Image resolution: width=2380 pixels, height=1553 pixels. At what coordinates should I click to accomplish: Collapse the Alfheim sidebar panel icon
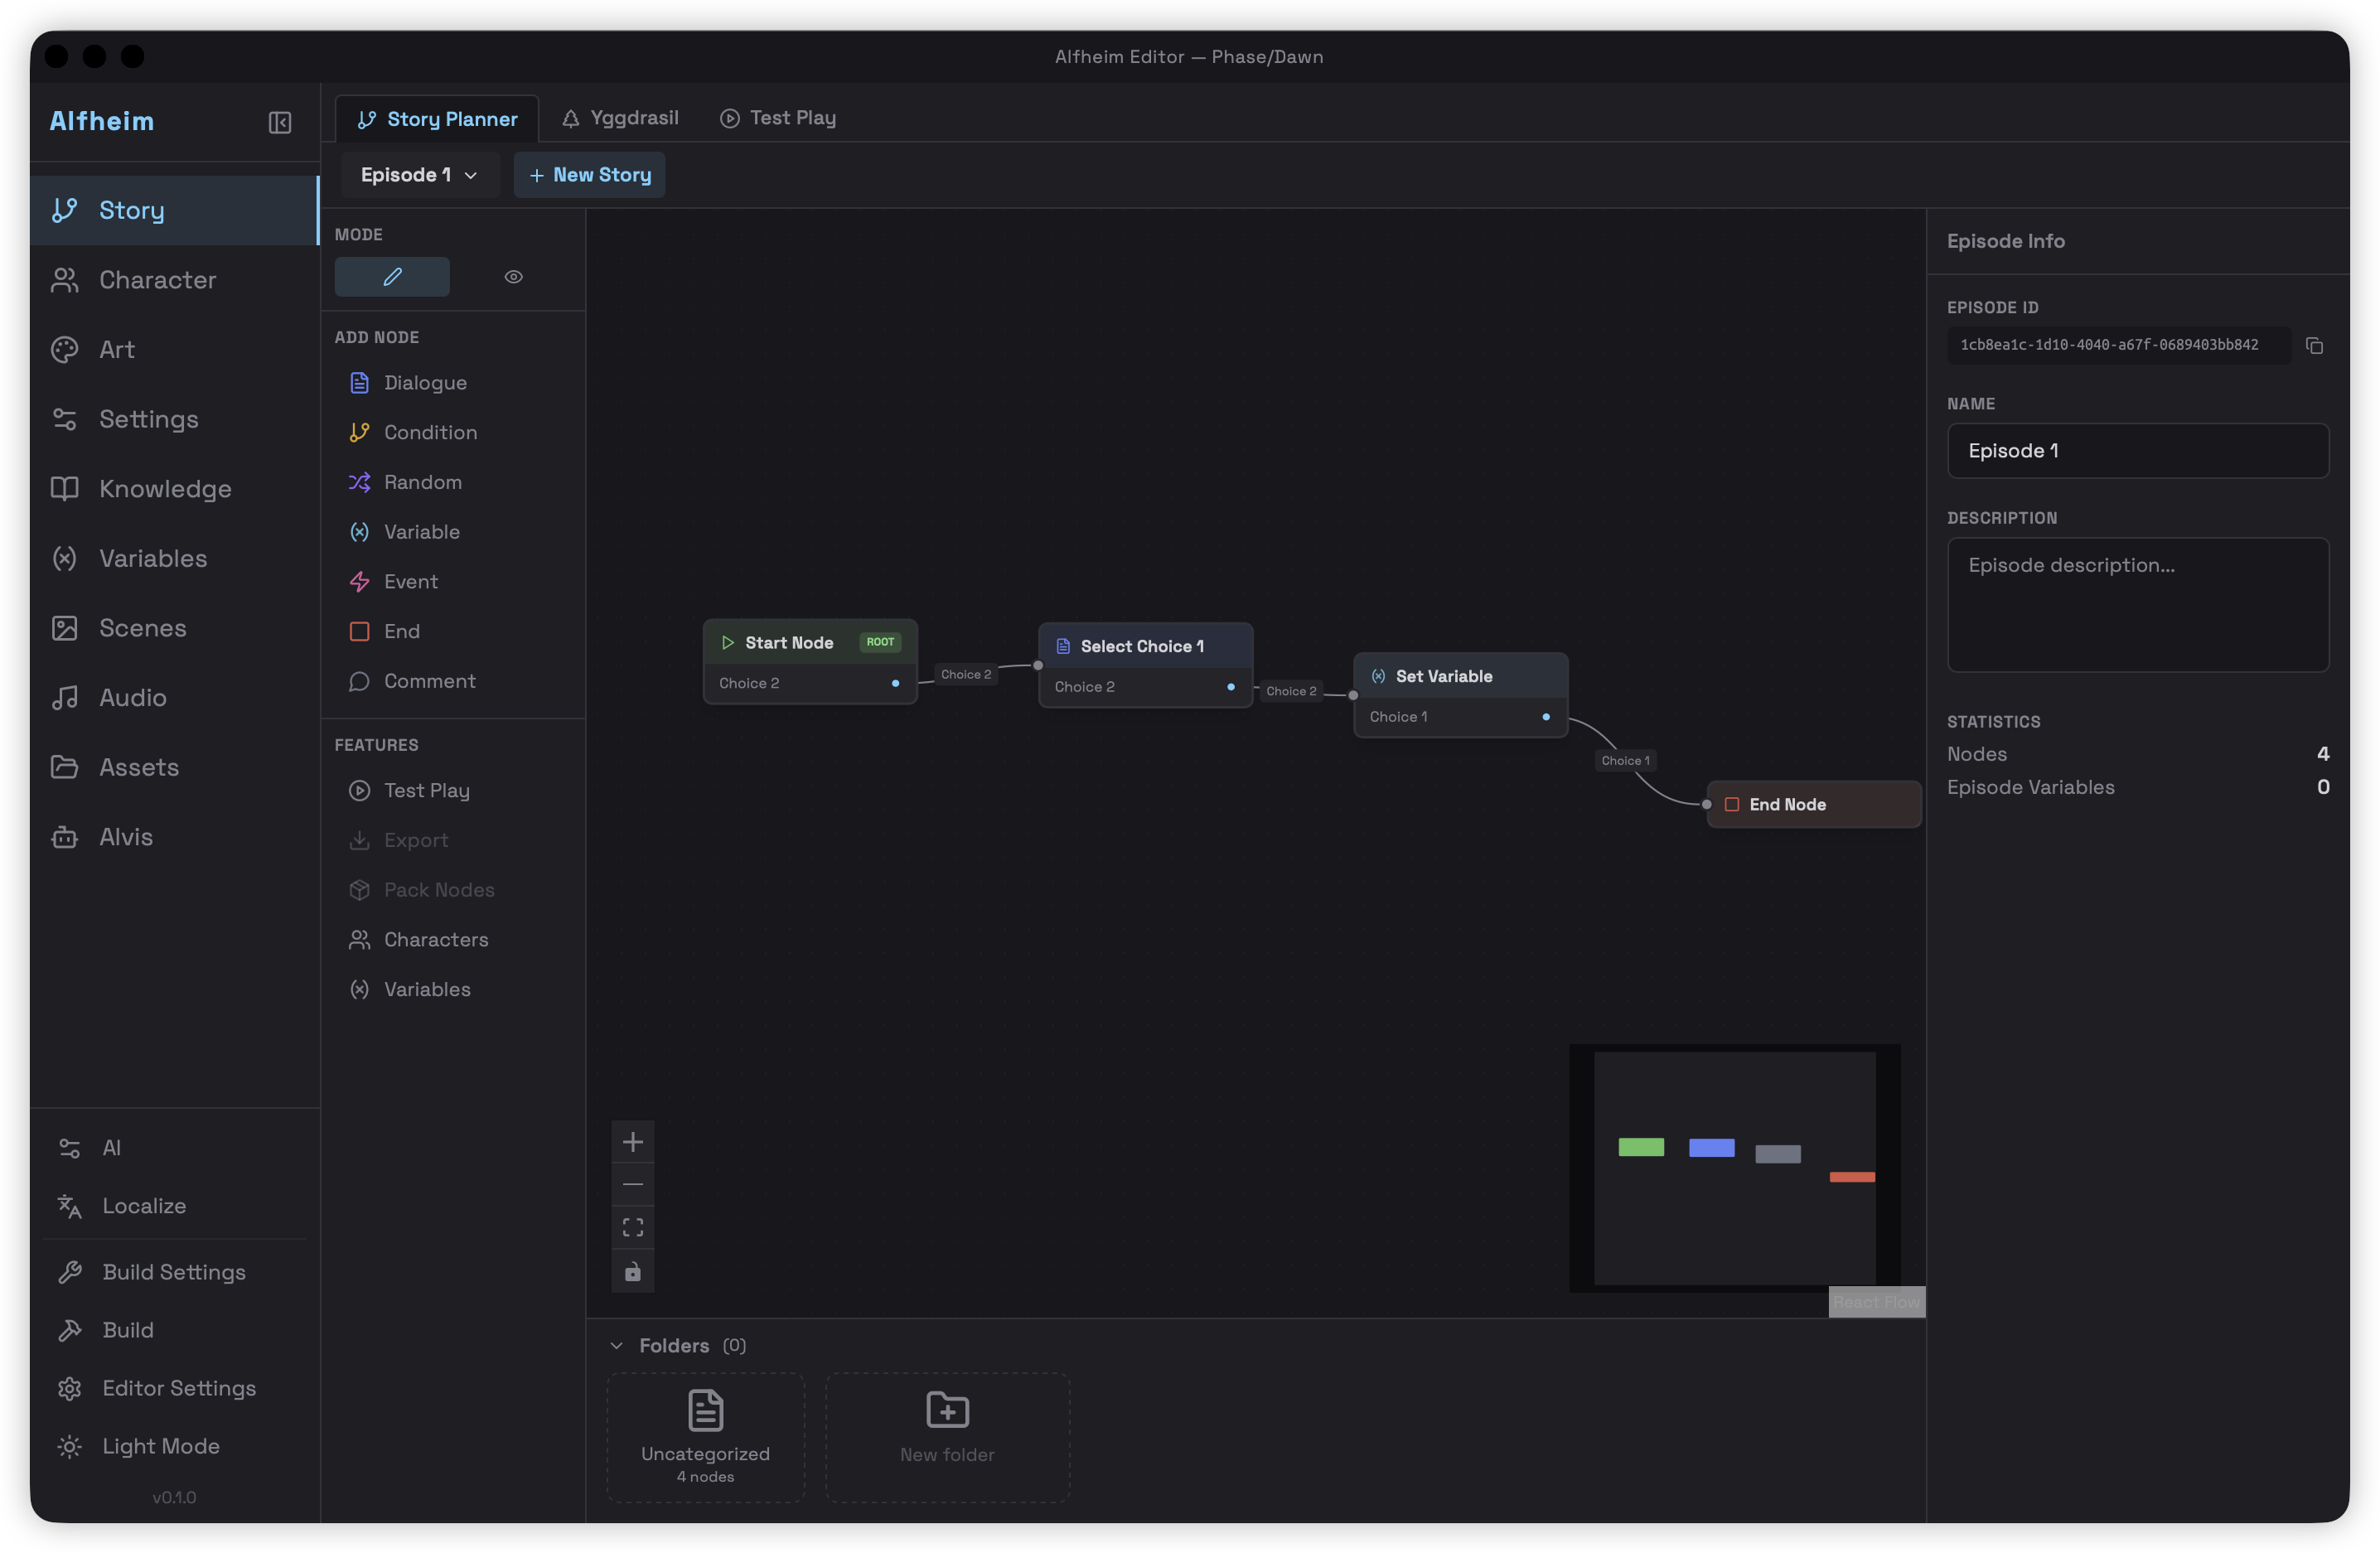[280, 122]
